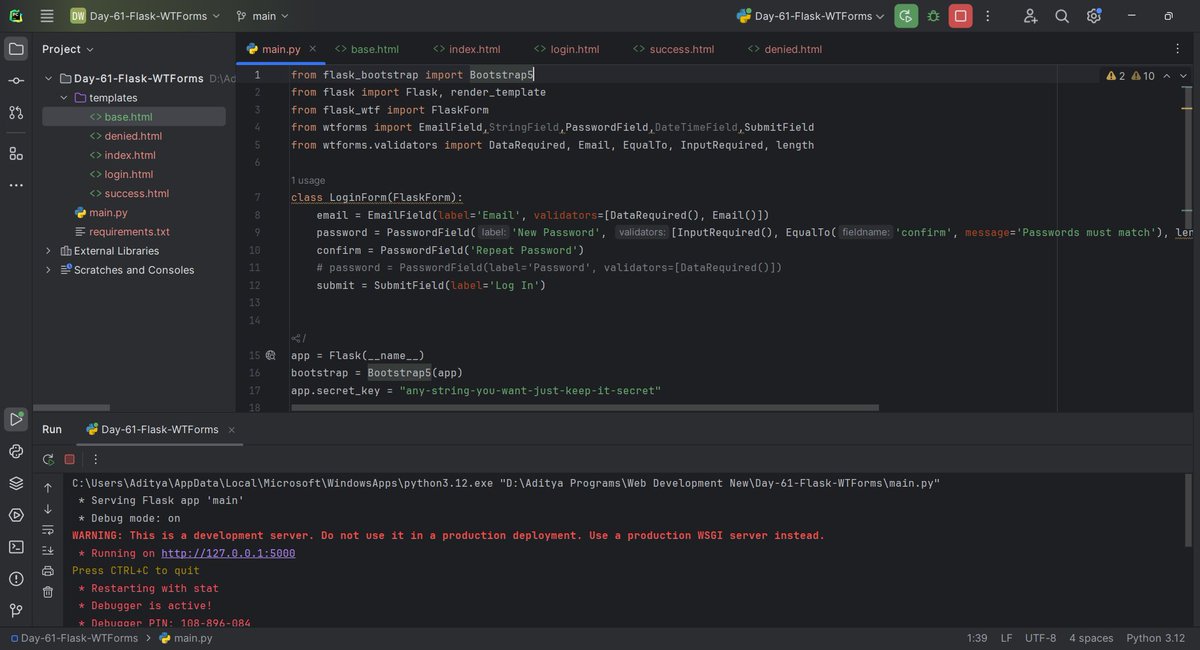Click UTF-8 encoding in status bar

tap(1040, 638)
